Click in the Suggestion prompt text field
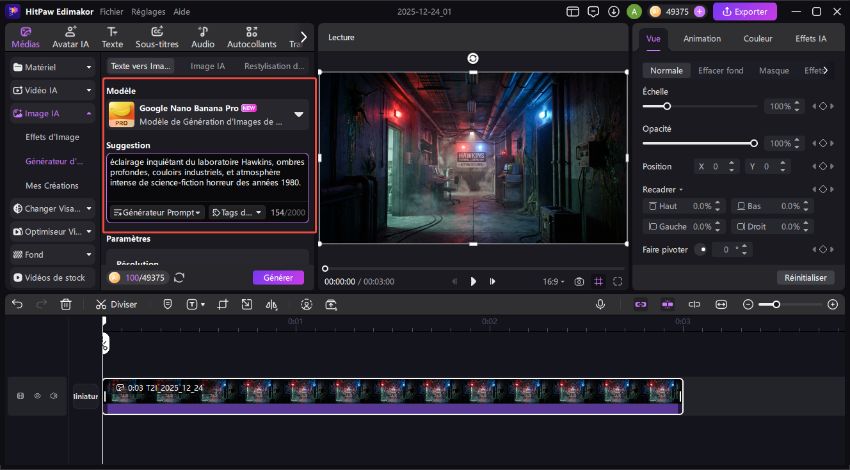The width and height of the screenshot is (850, 470). 208,177
